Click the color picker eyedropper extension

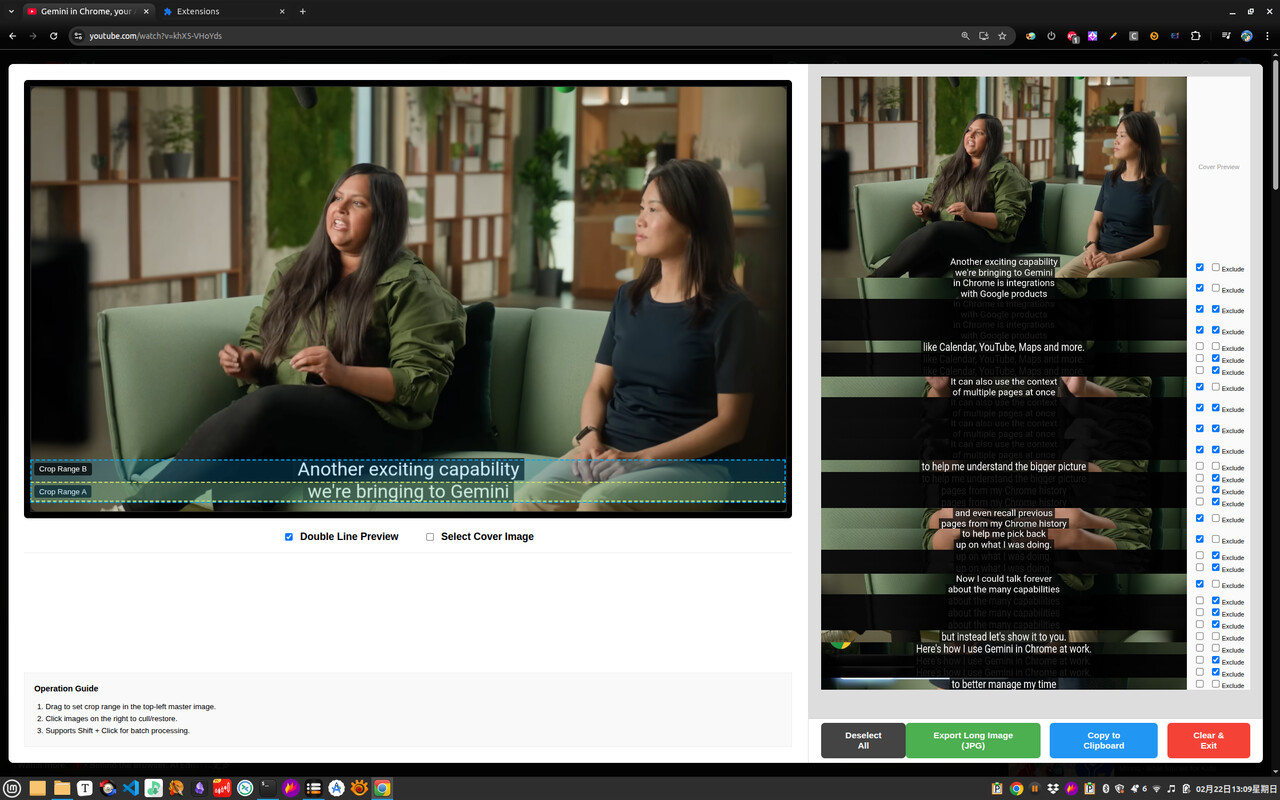point(1113,36)
